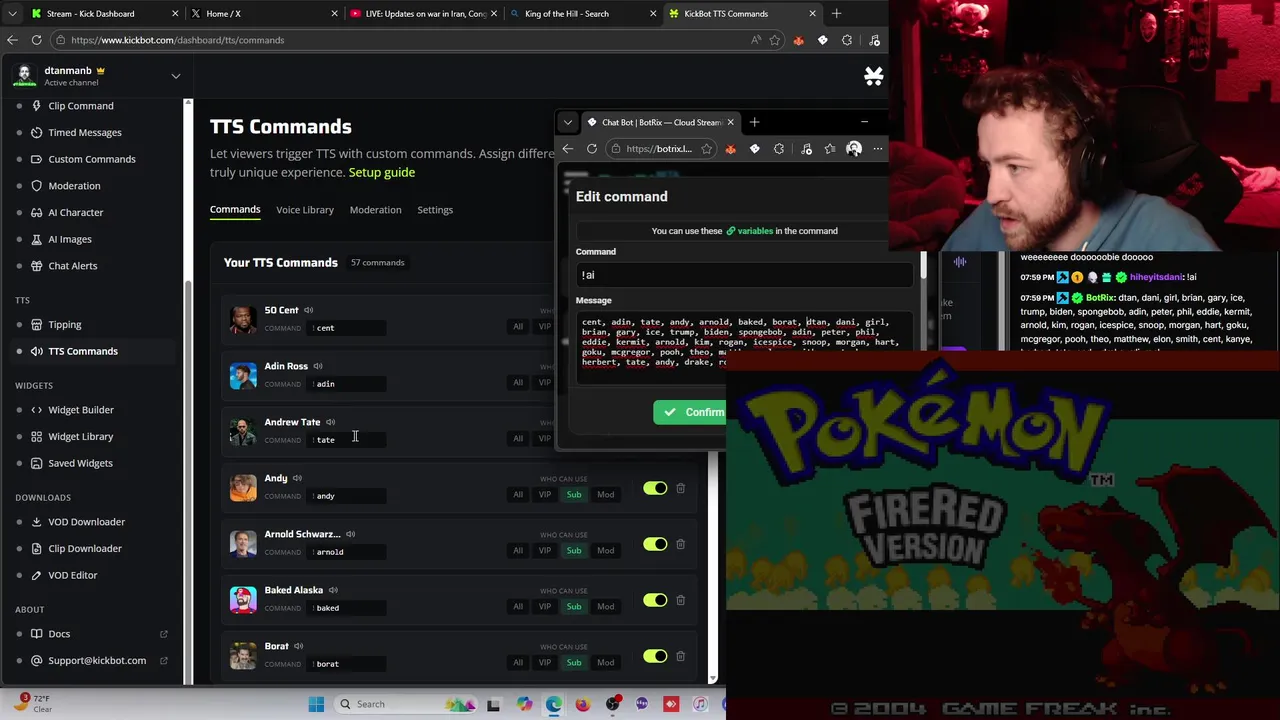Open Chat Alerts in the sidebar

coord(72,266)
